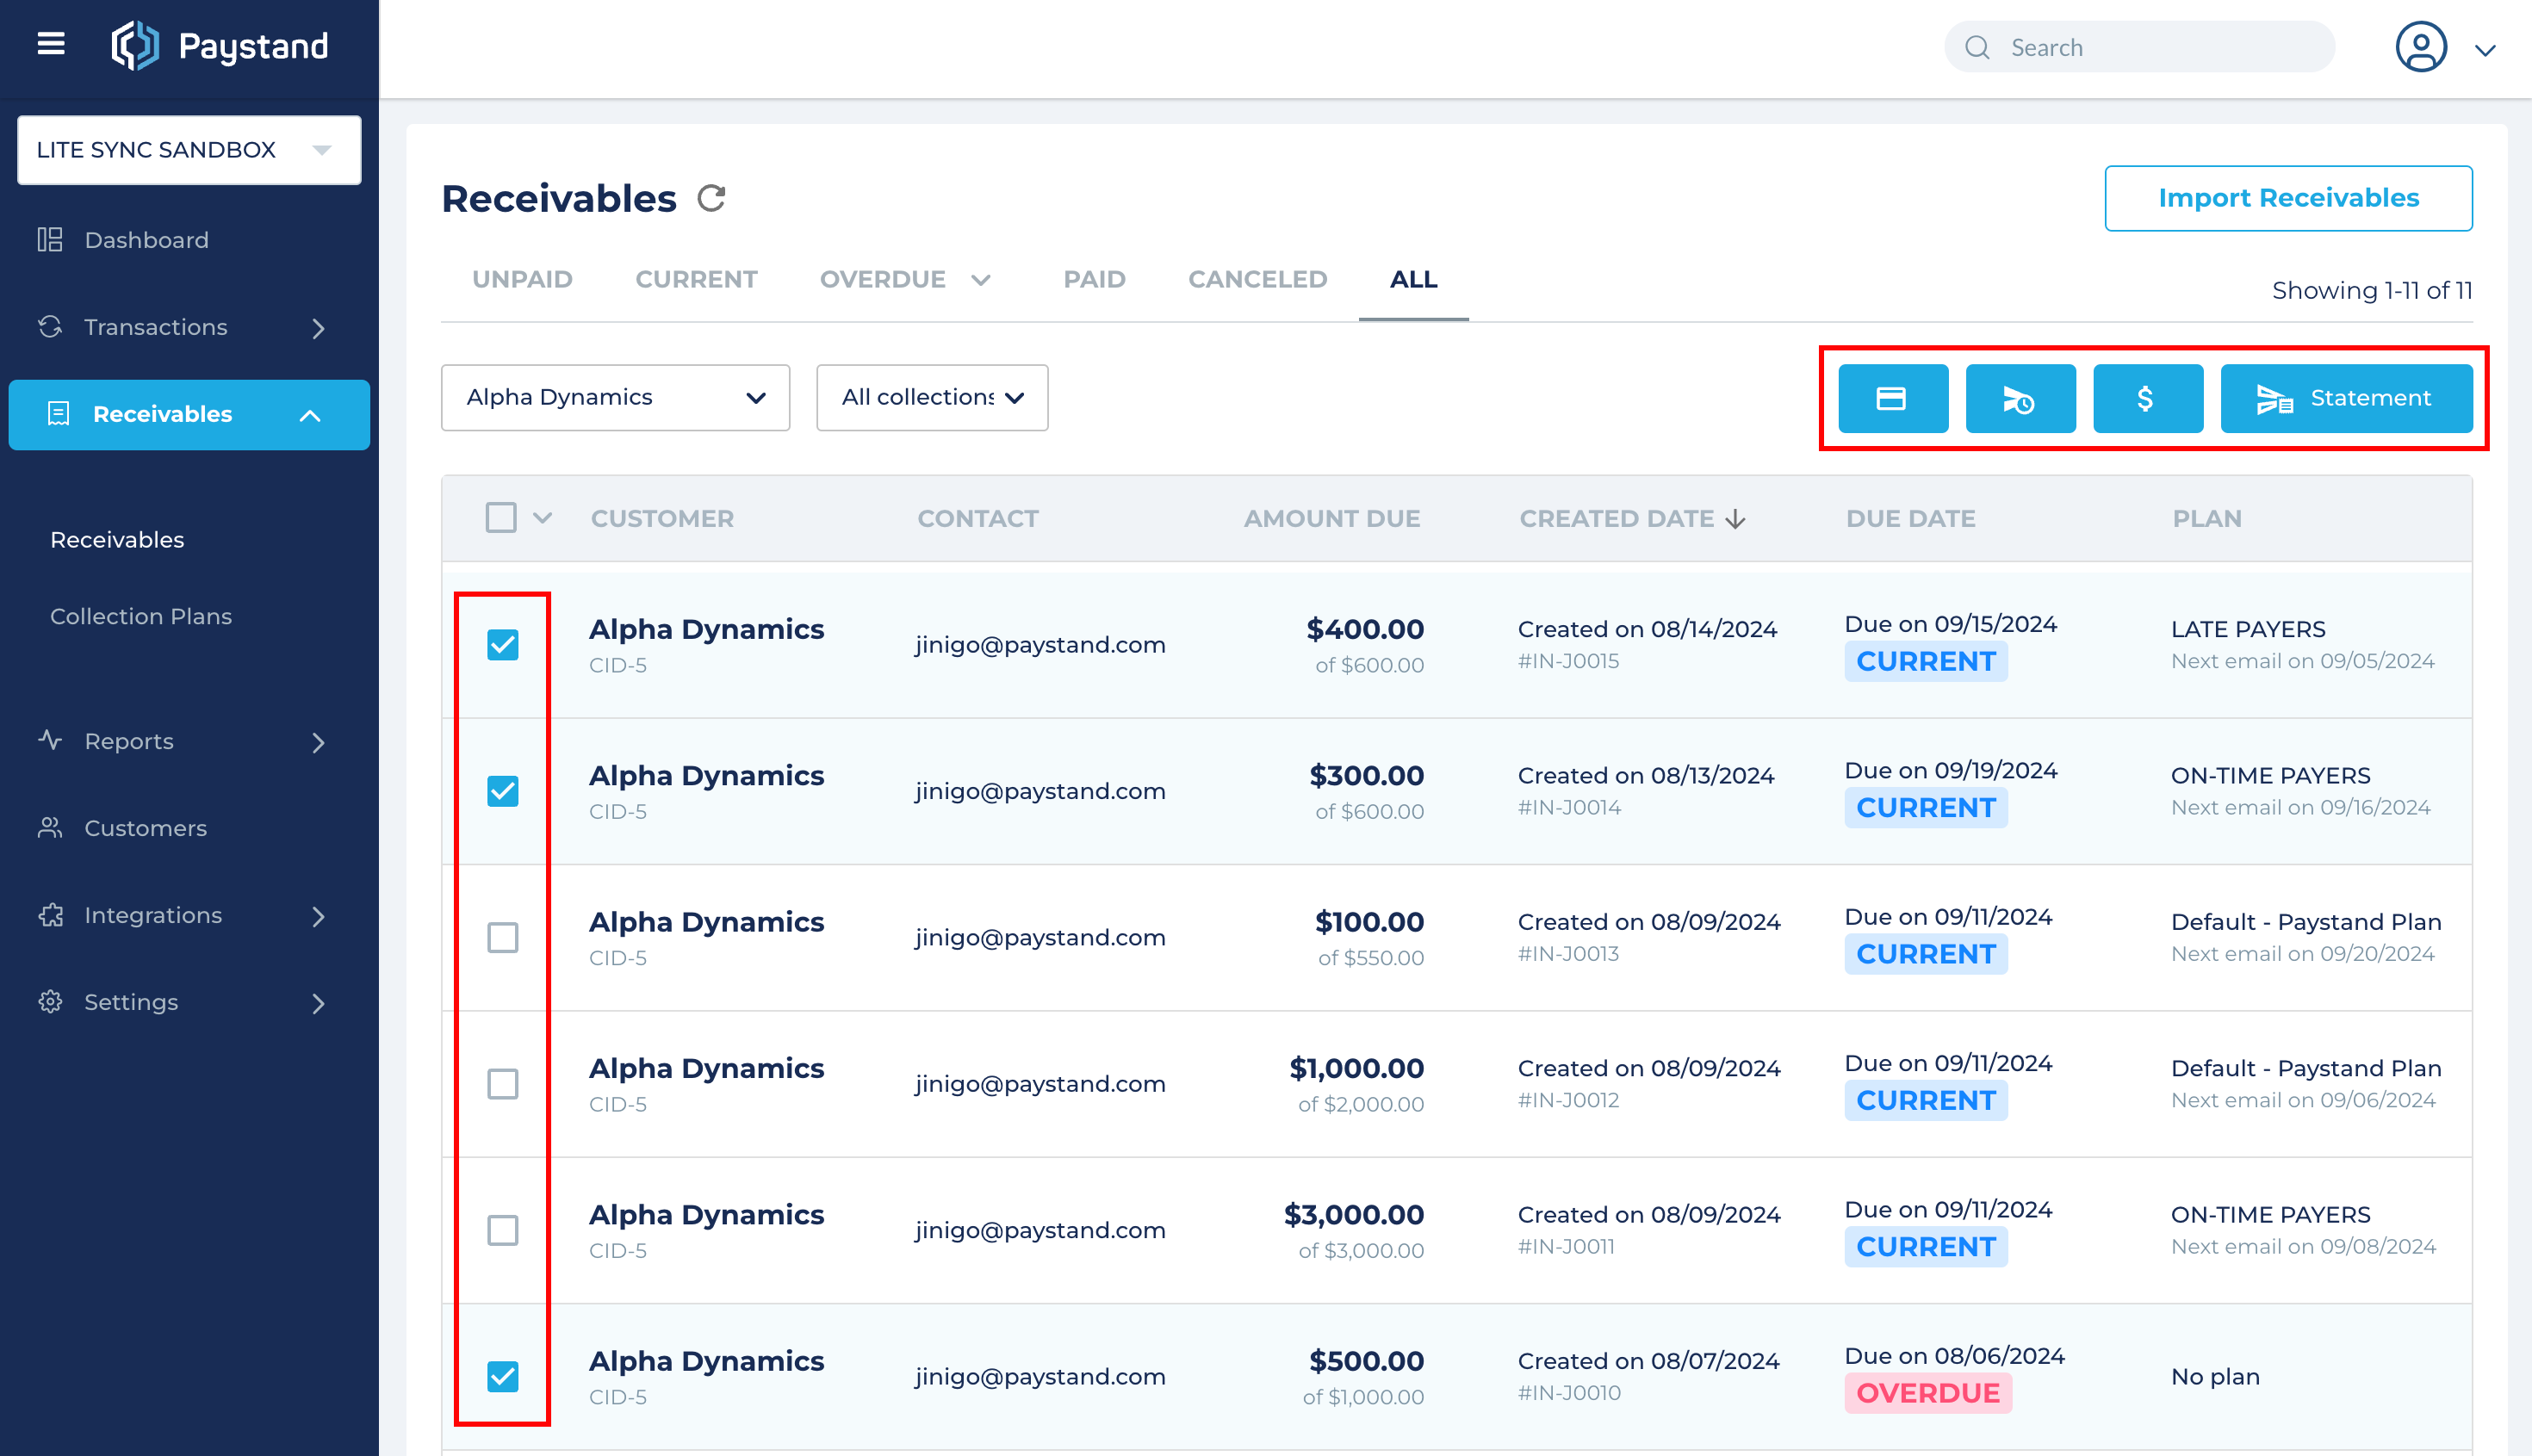This screenshot has height=1456, width=2532.
Task: Click the AMOUNT DUE column header
Action: point(1331,519)
